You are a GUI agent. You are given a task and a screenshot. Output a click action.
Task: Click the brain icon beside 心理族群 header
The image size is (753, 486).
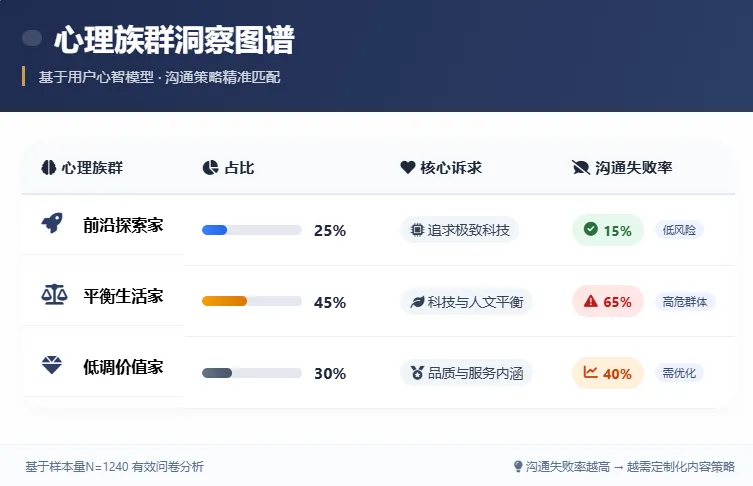coord(48,168)
